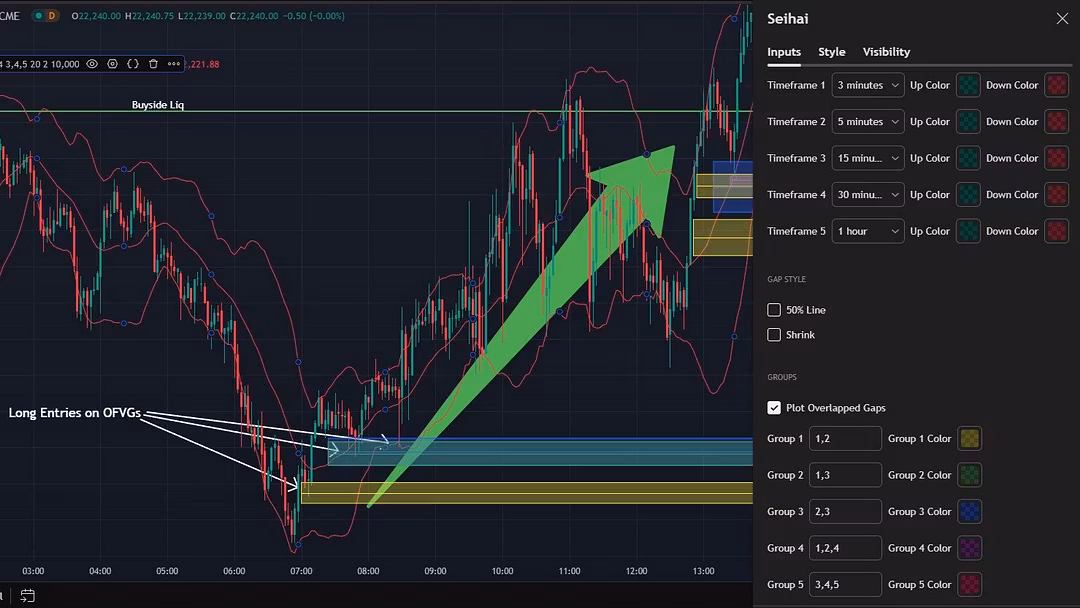The image size is (1080, 608).
Task: Click the Group 1 yellow color swatch
Action: 969,439
